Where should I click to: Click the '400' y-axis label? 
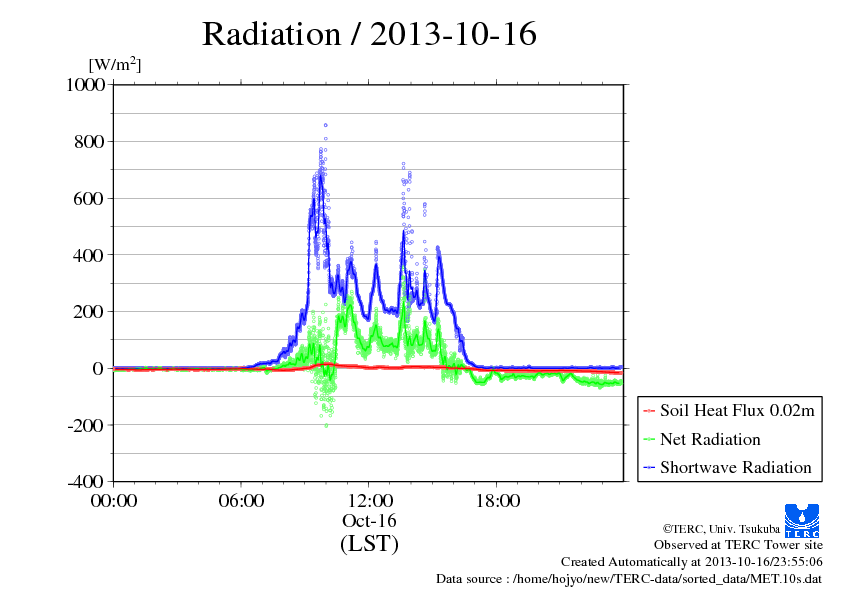pos(89,255)
